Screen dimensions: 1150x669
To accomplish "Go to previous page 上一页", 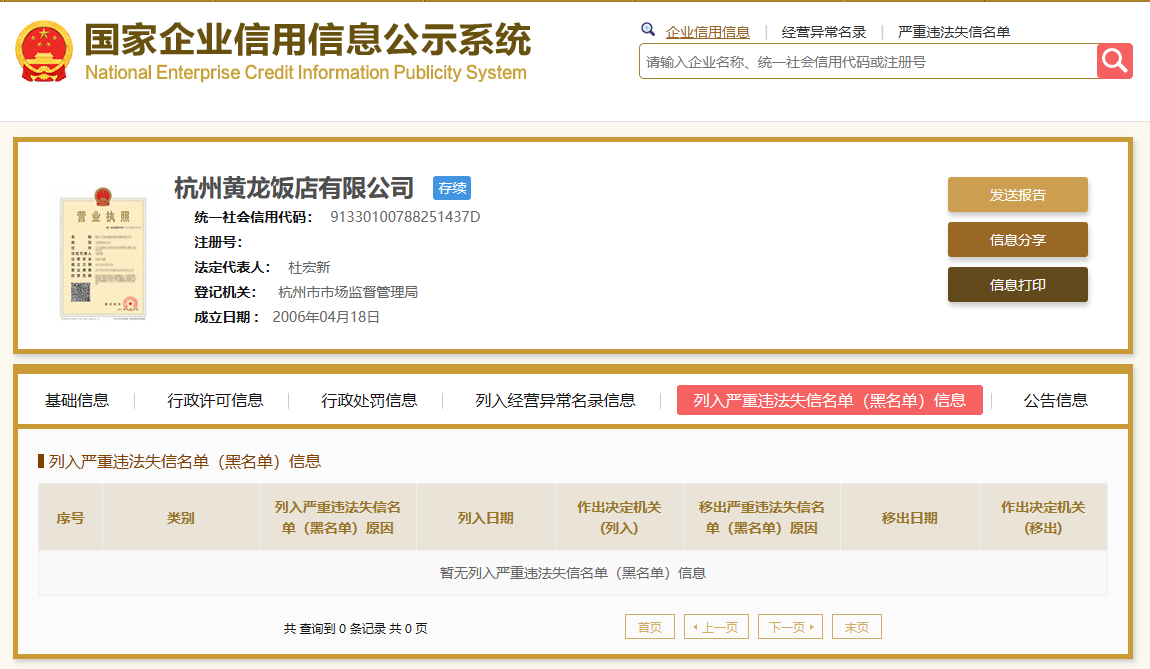I will [x=716, y=627].
